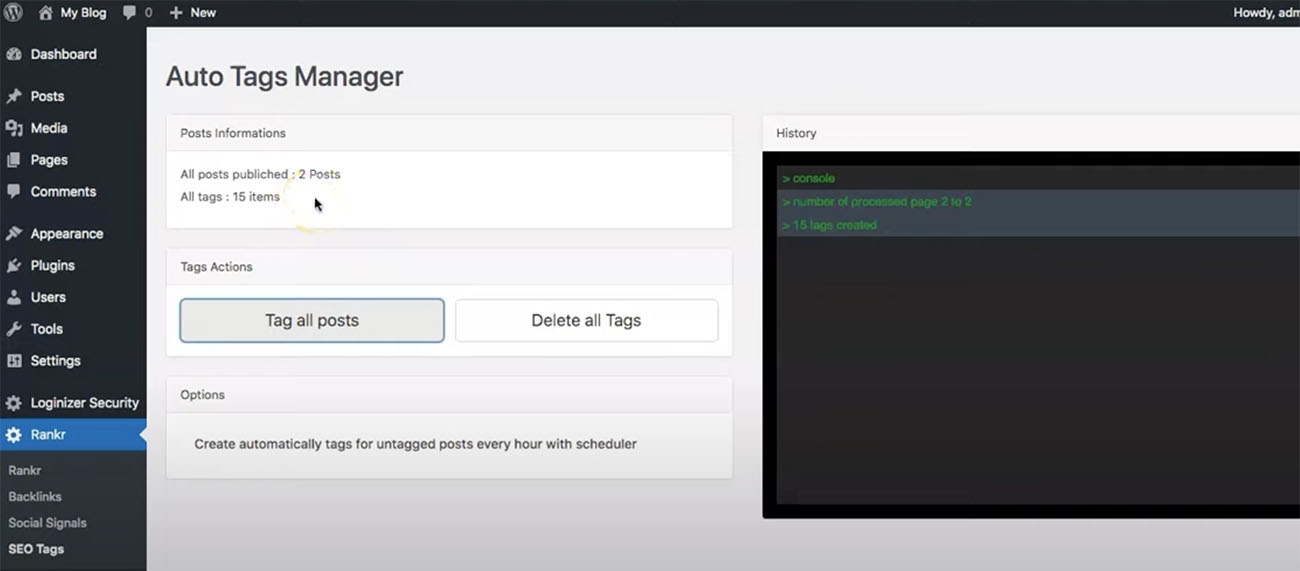
Task: Click the Posts Informations panel header
Action: pyautogui.click(x=449, y=133)
